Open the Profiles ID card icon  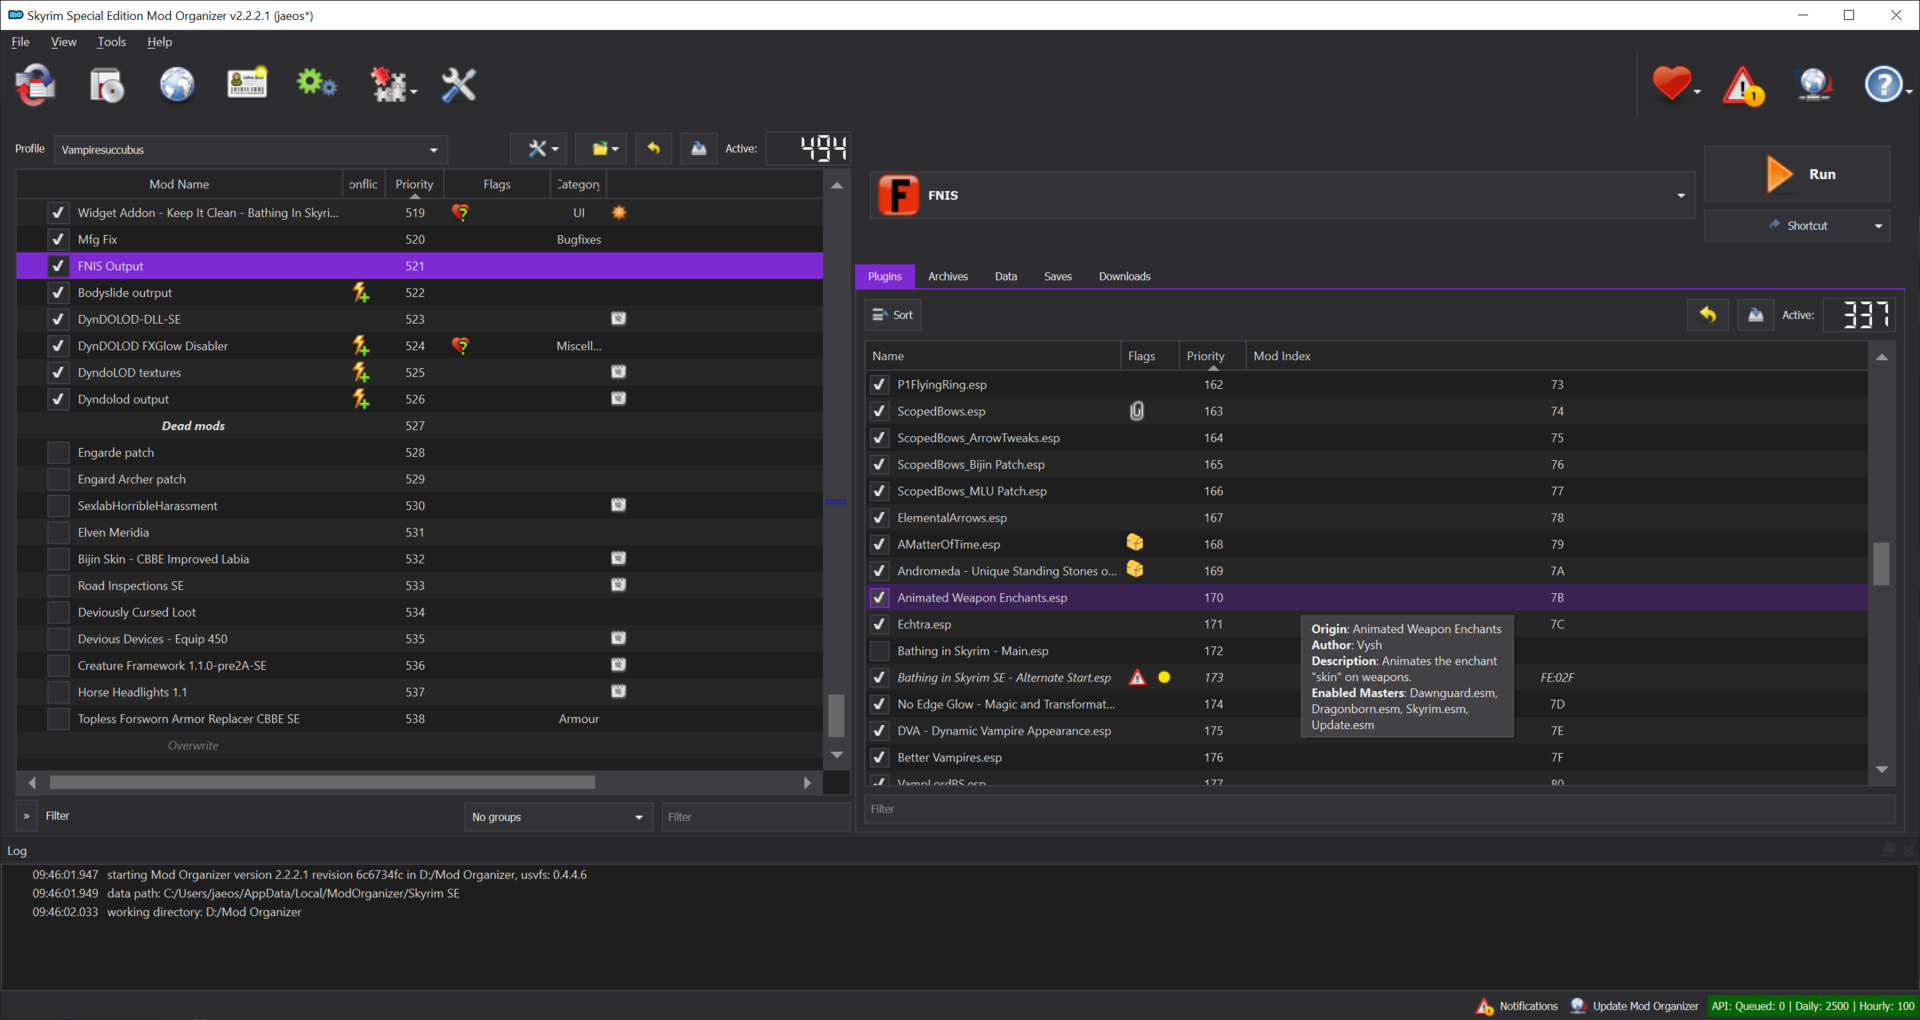click(x=247, y=85)
